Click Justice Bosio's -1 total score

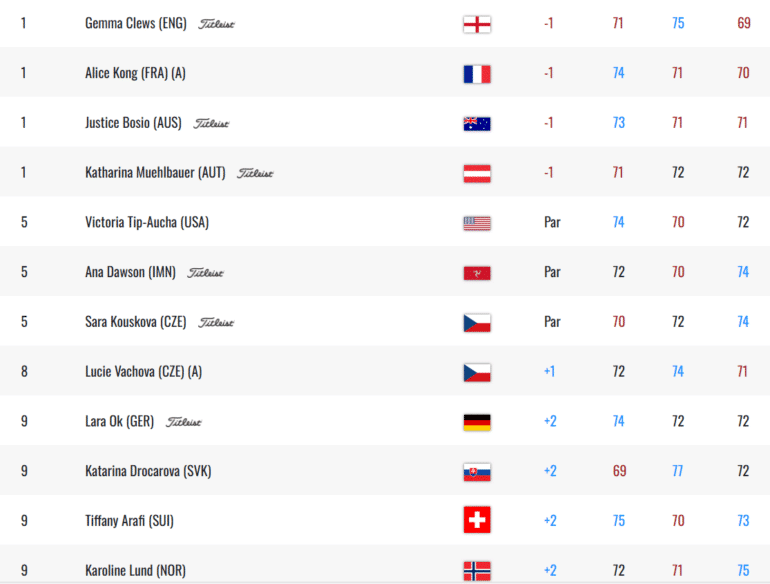pos(549,122)
